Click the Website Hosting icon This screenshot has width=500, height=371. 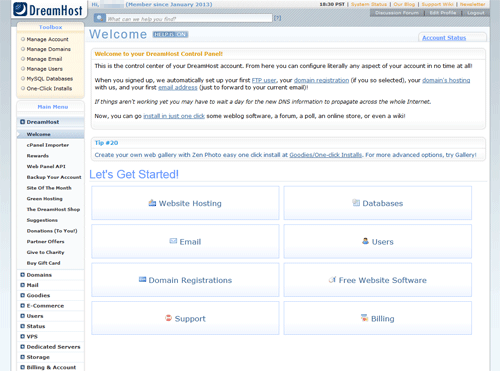tap(152, 203)
